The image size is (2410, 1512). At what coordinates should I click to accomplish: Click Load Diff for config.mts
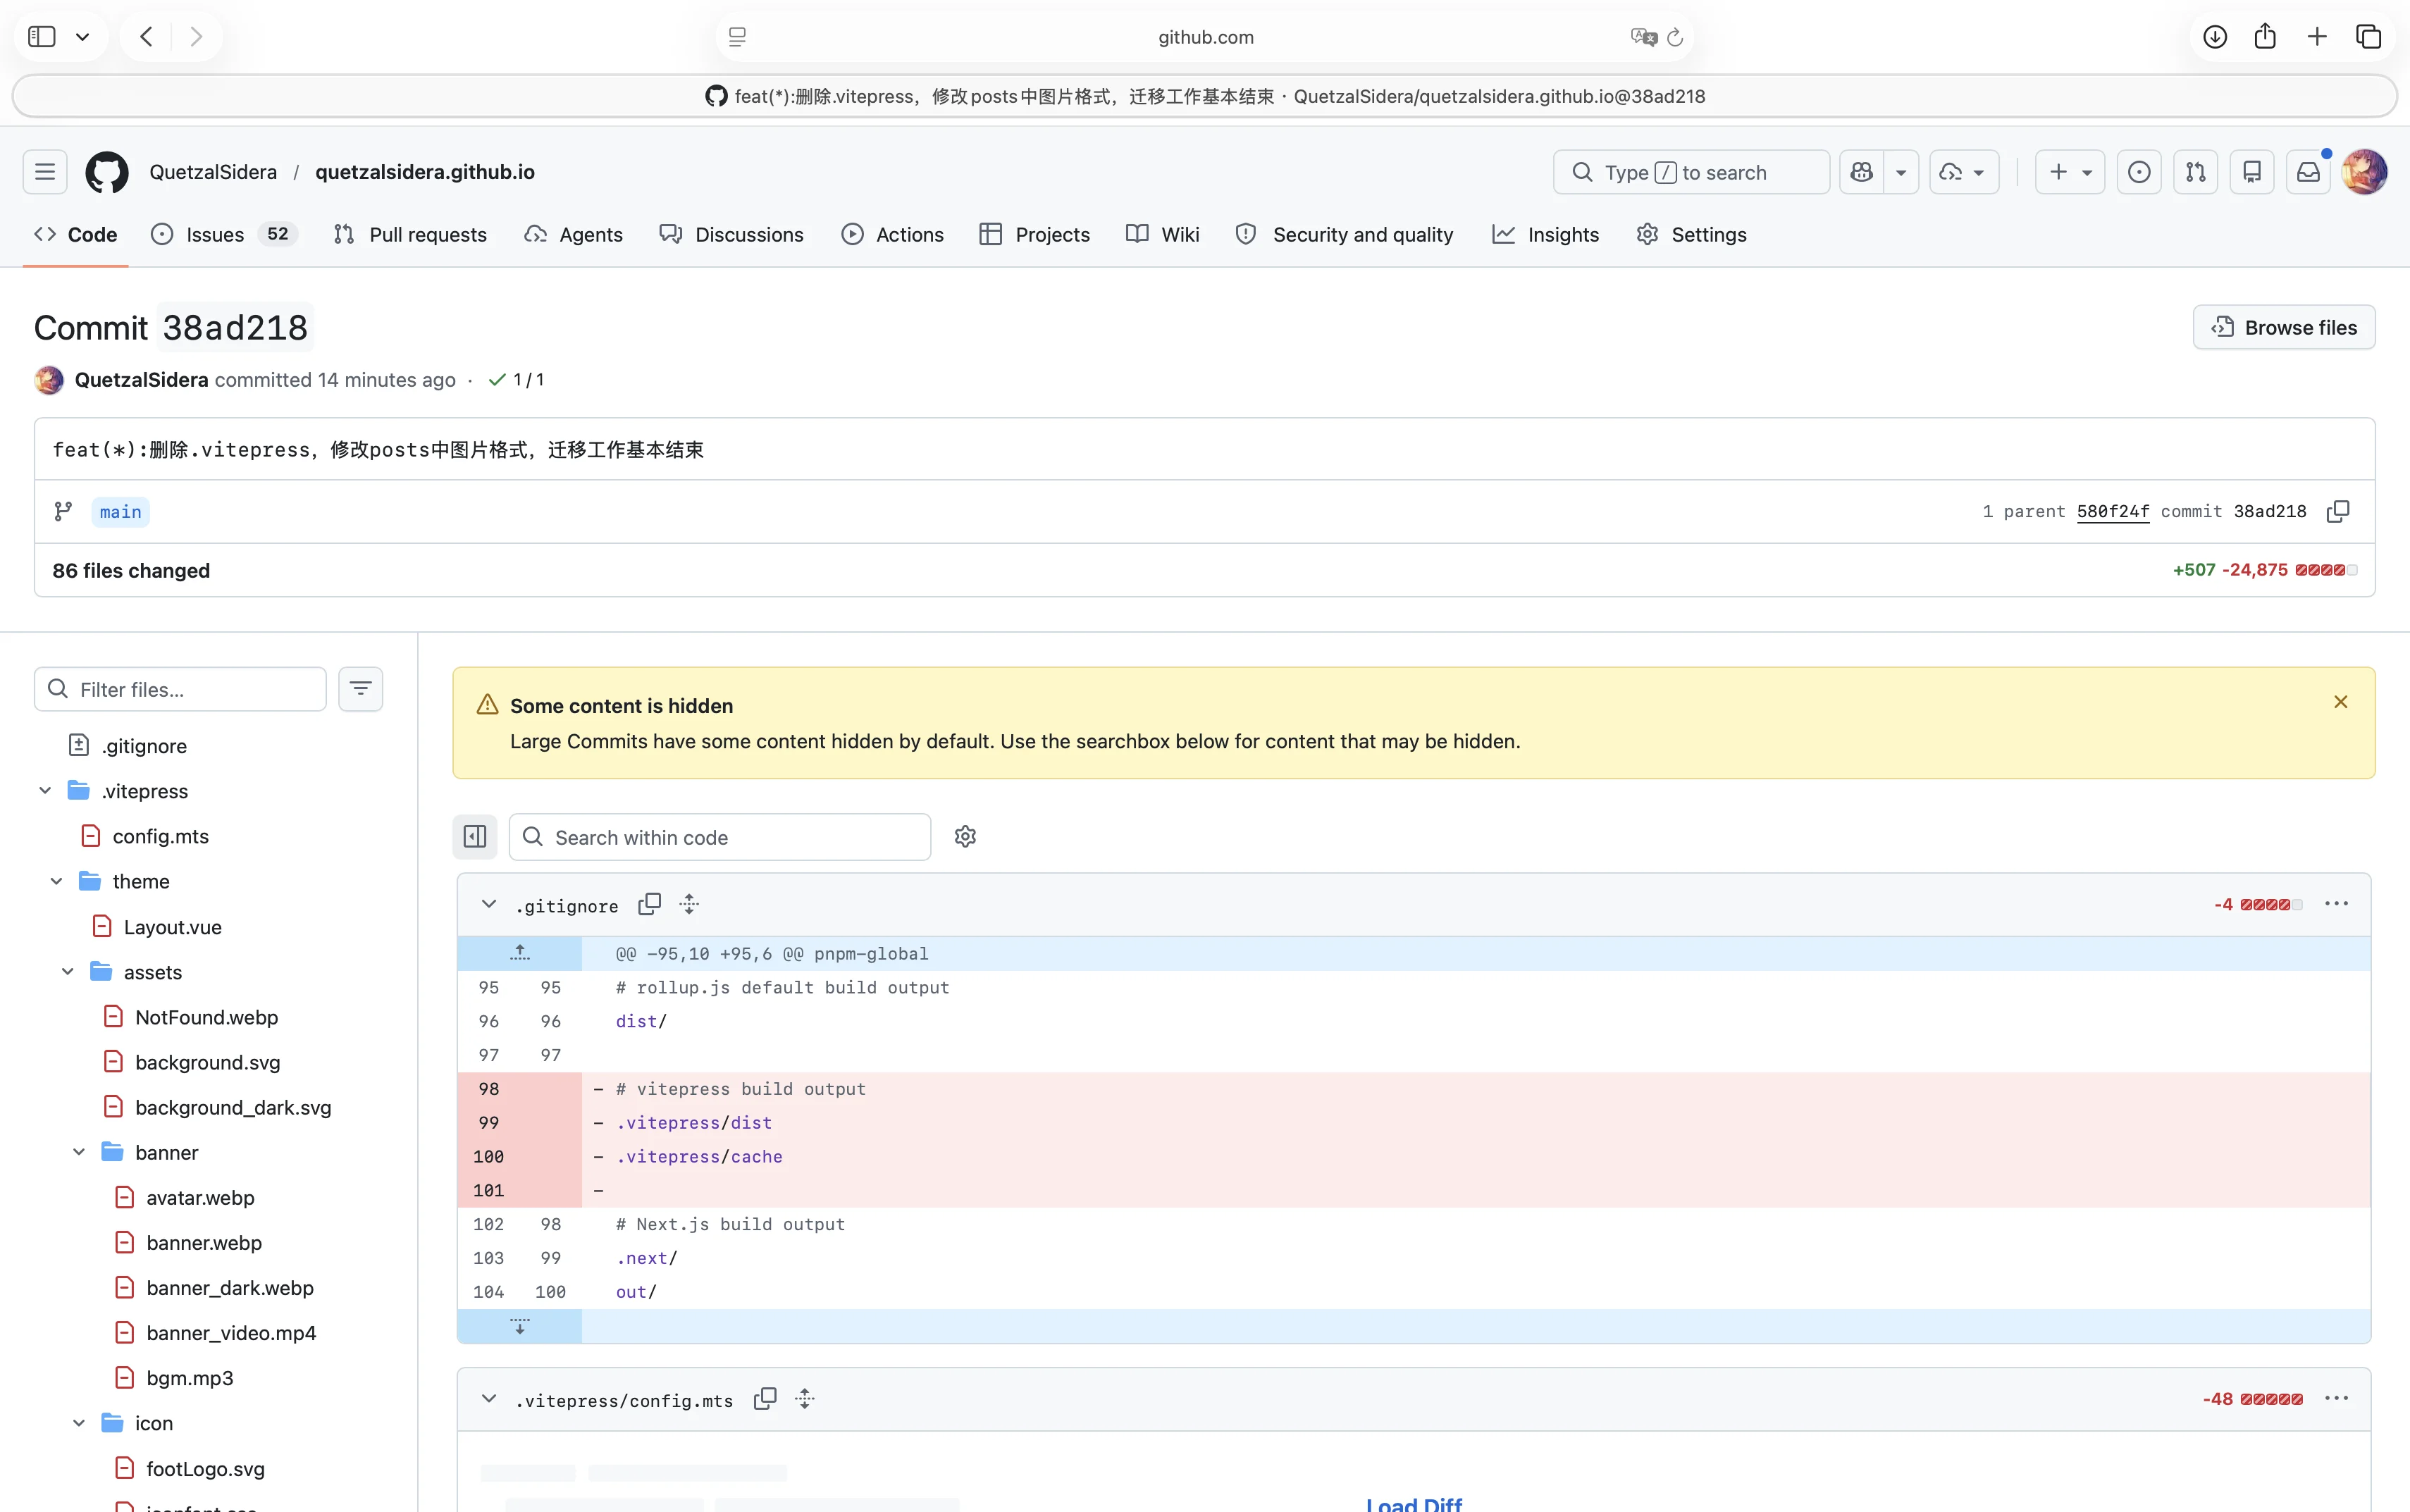click(x=1413, y=1503)
